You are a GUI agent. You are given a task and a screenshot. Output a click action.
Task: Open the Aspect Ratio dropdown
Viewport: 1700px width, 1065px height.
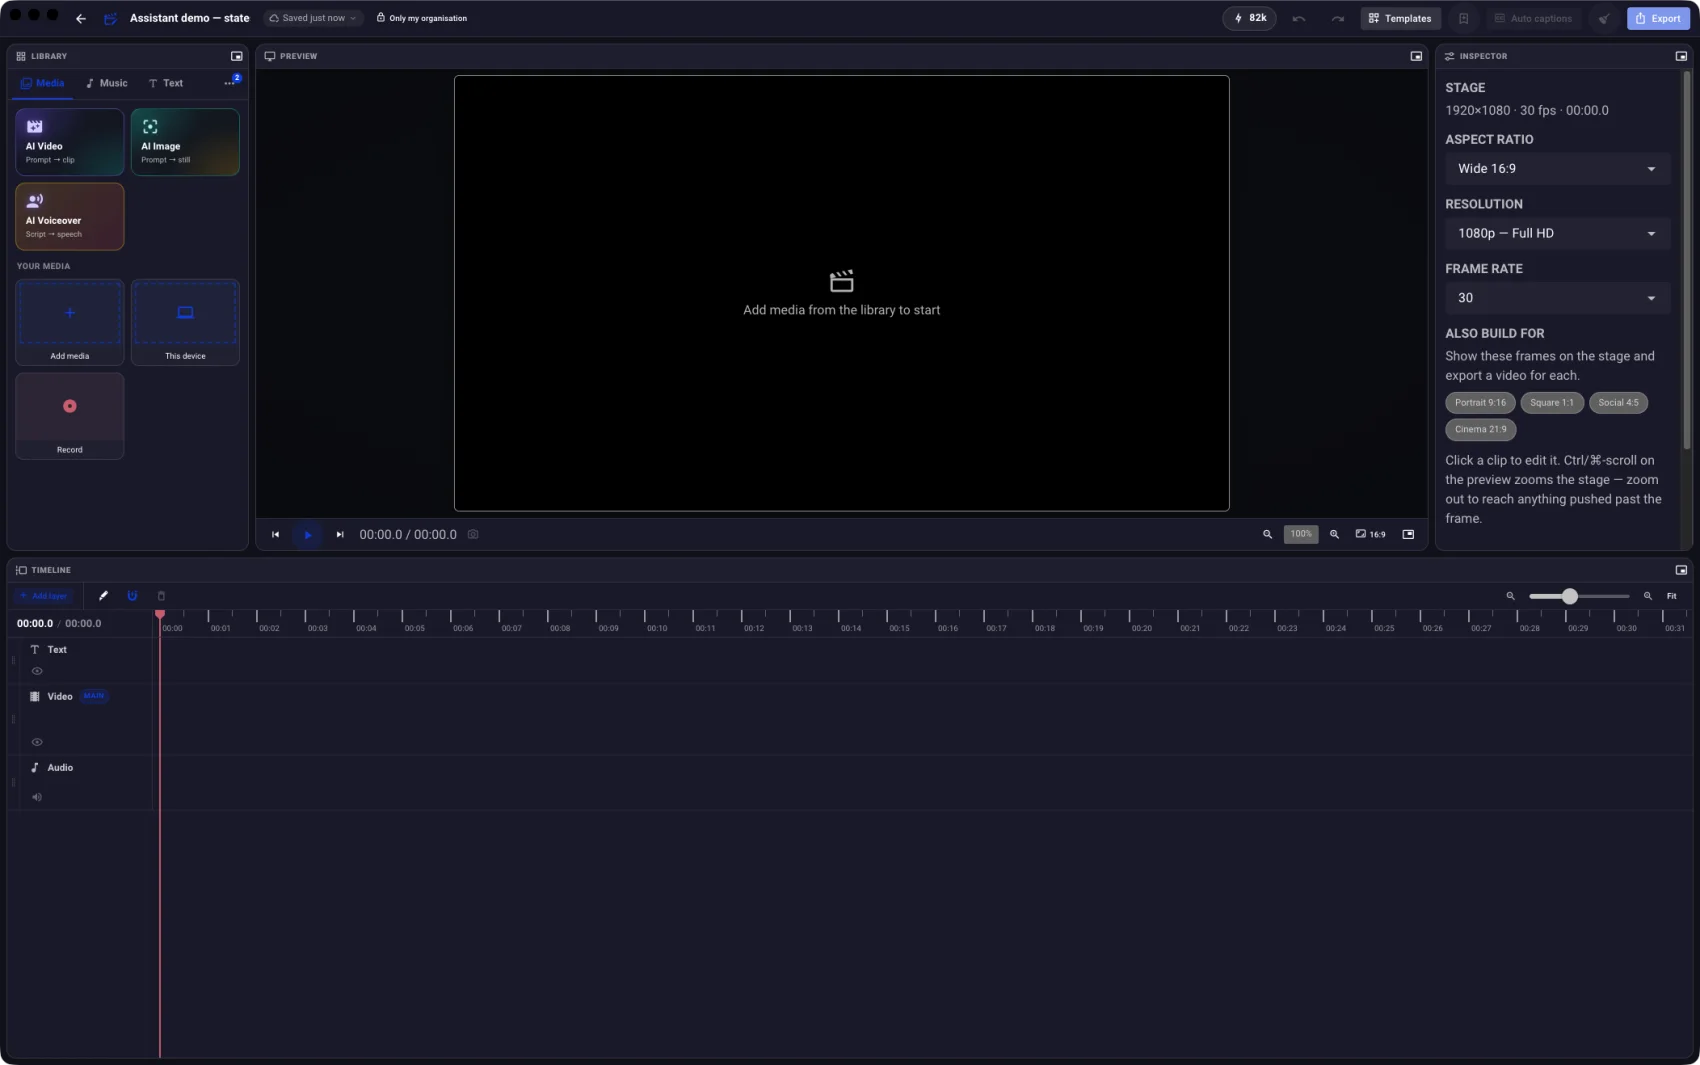click(1557, 169)
